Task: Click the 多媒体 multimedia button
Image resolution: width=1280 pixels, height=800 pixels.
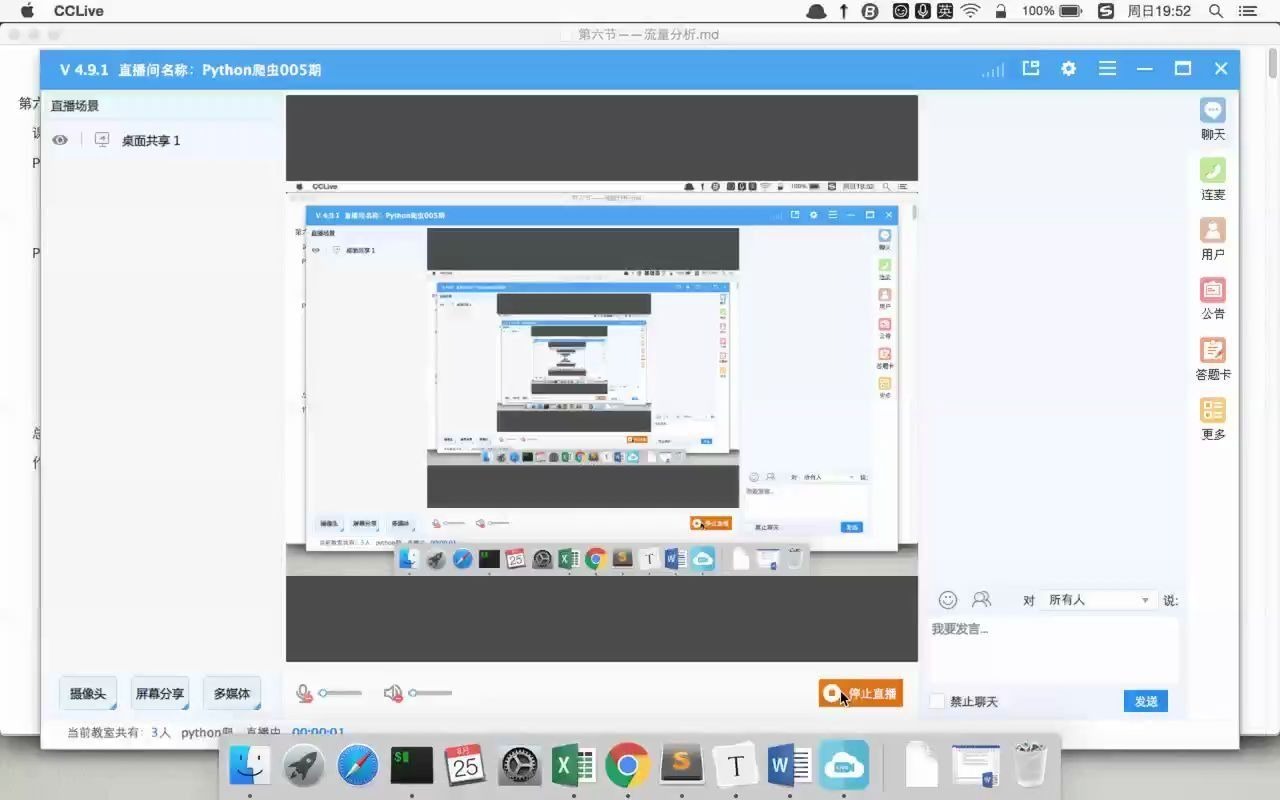Action: pos(232,693)
